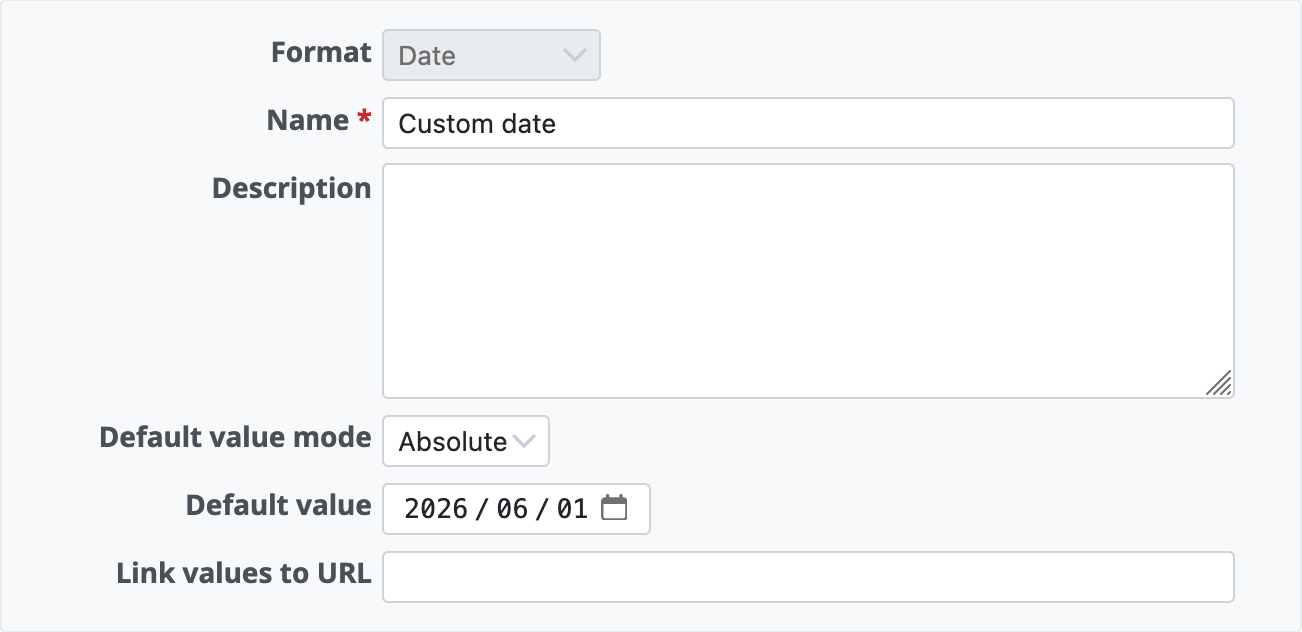Image resolution: width=1302 pixels, height=632 pixels.
Task: Select the year 2026 segment
Action: 436,509
